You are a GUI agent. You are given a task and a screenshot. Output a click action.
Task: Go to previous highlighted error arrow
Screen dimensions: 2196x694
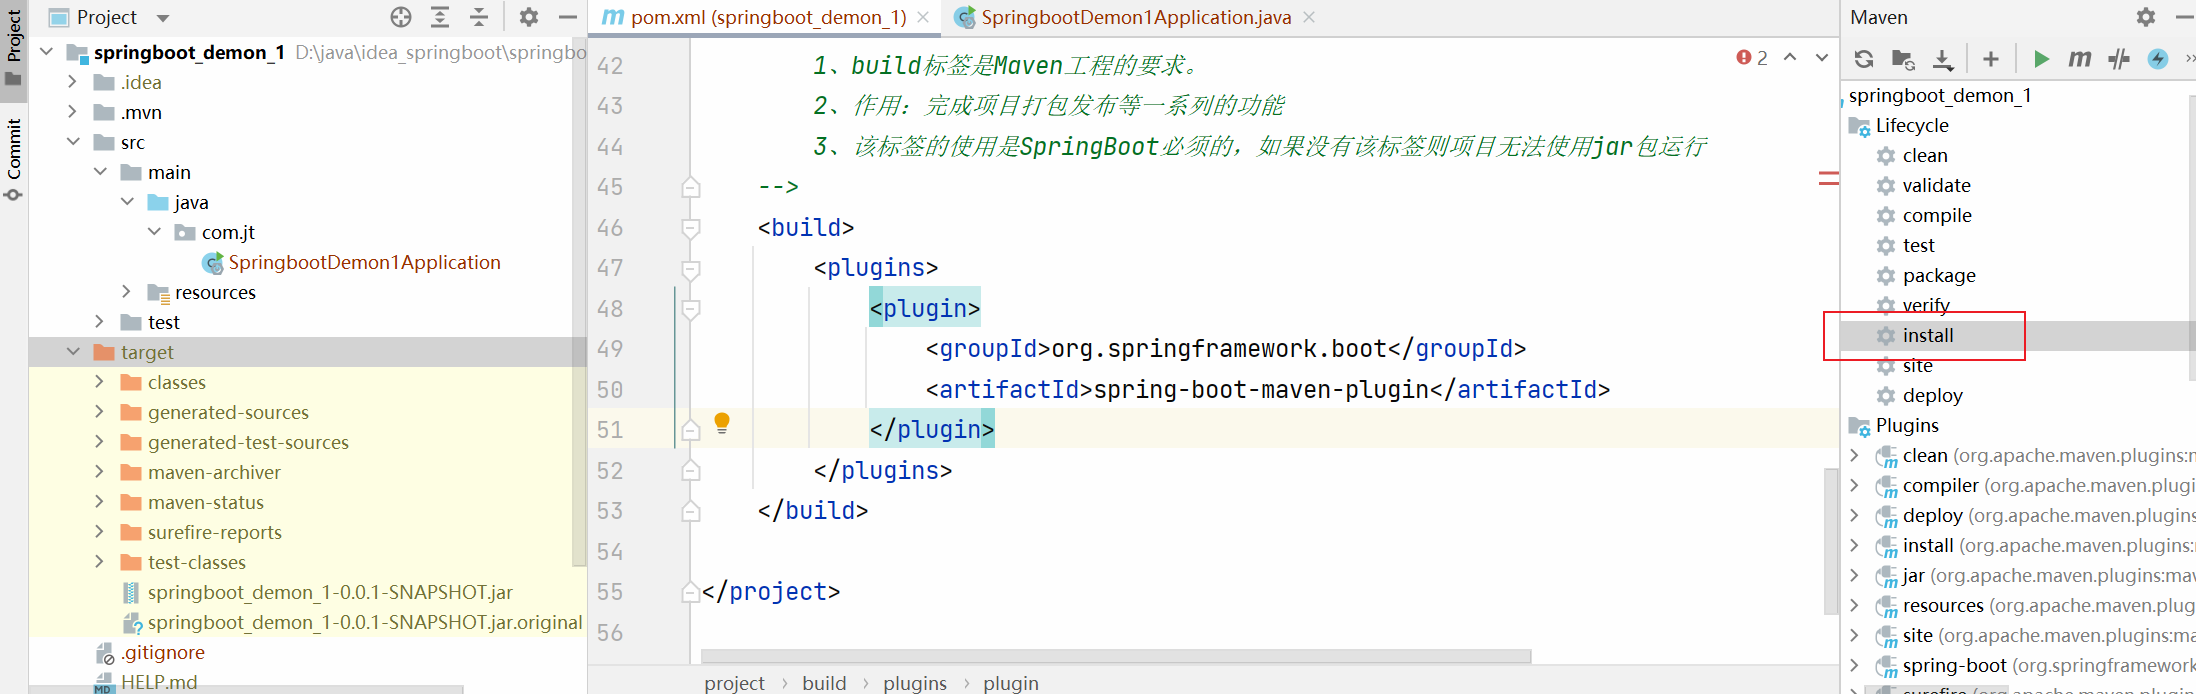(x=1790, y=58)
